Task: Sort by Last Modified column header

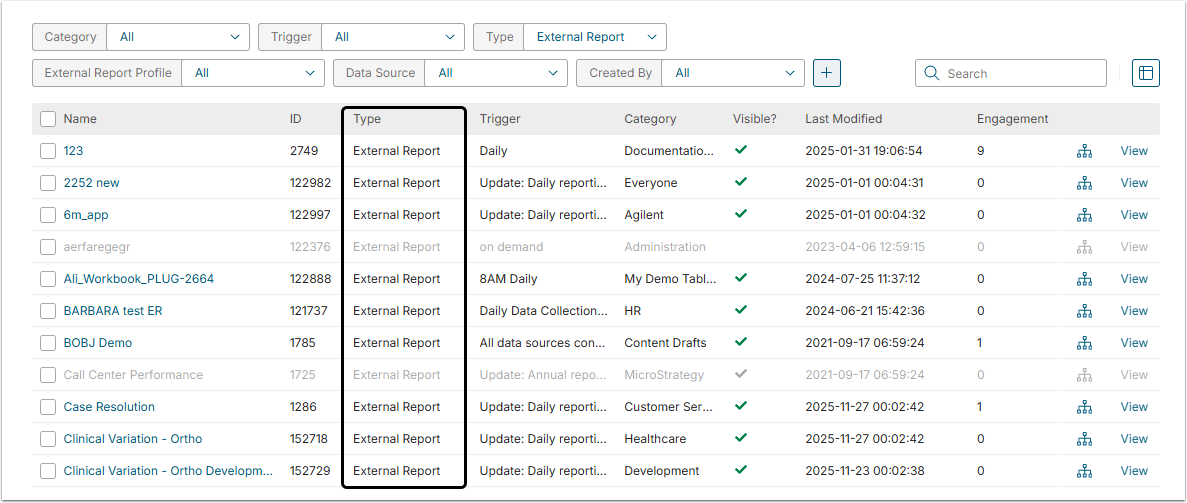Action: 843,119
